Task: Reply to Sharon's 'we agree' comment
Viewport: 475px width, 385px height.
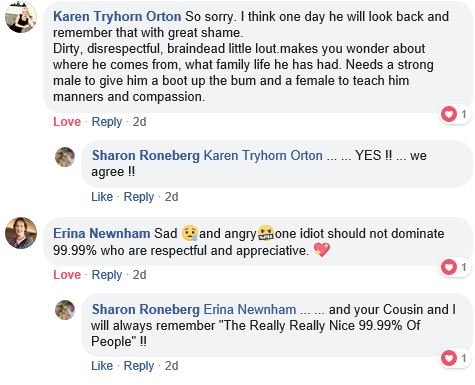Action: [x=139, y=197]
